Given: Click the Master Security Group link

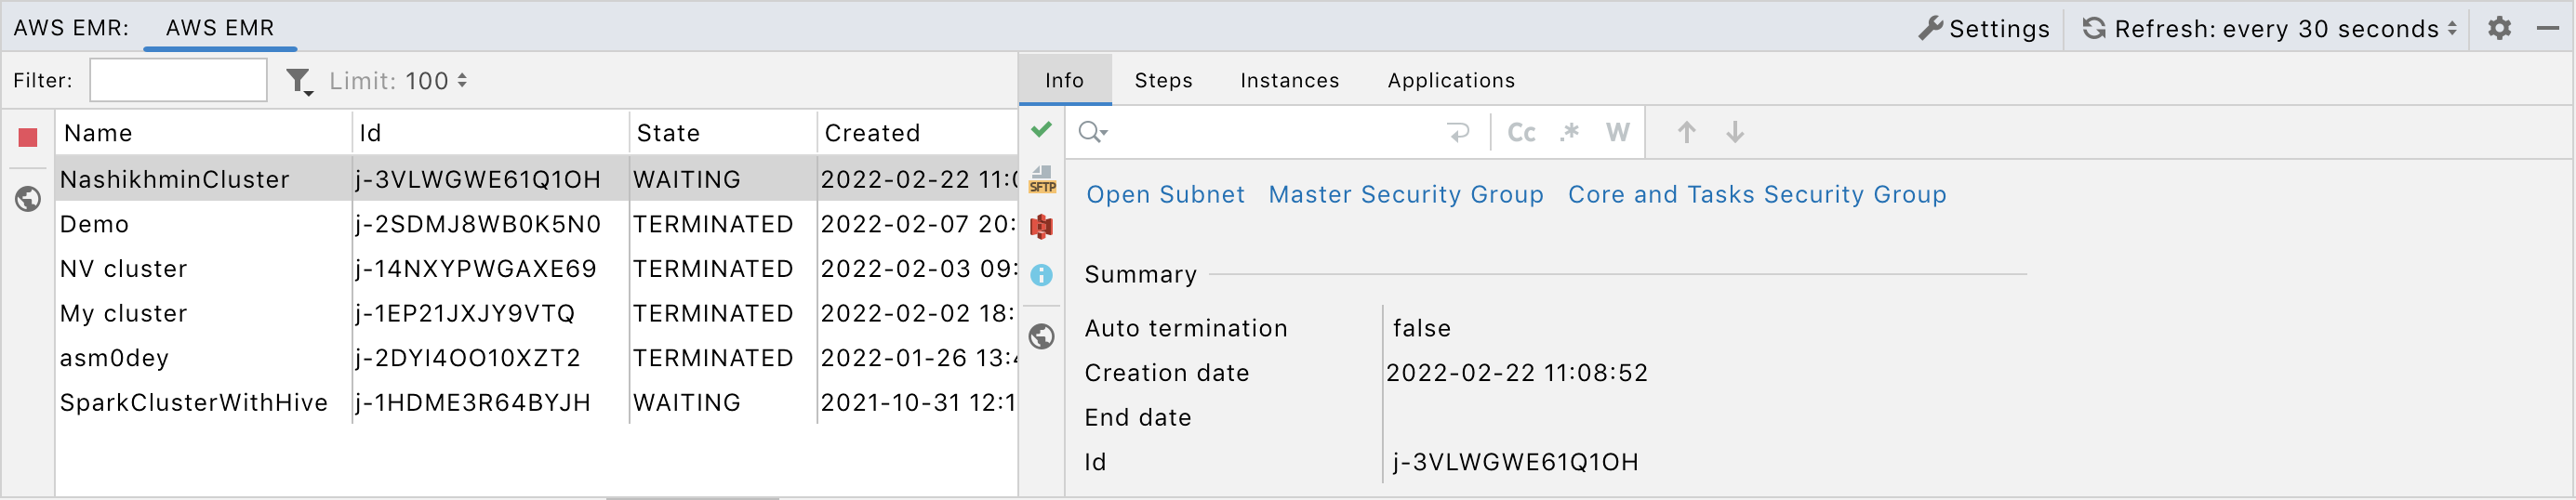Looking at the screenshot, I should 1405,194.
